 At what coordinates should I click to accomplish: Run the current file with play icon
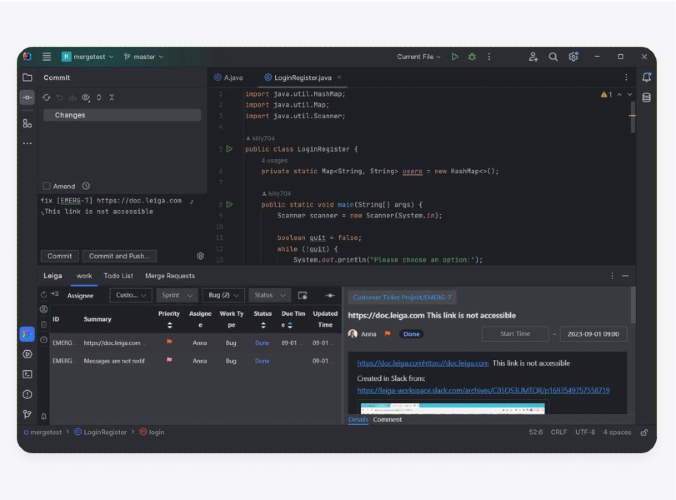tap(455, 56)
